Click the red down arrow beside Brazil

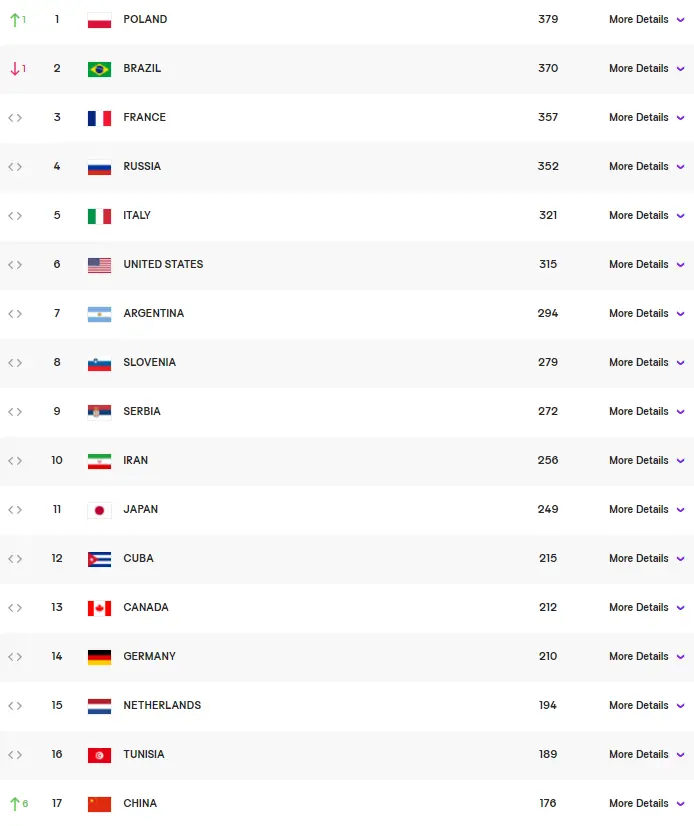pos(15,68)
